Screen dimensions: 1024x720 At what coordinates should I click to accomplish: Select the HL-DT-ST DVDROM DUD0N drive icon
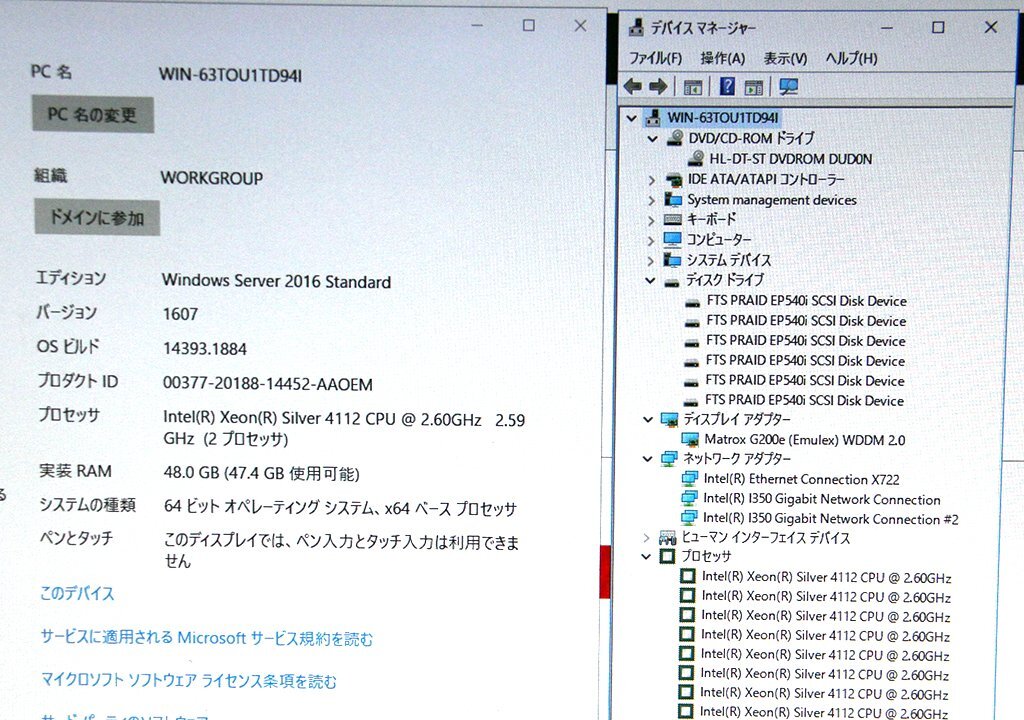696,158
